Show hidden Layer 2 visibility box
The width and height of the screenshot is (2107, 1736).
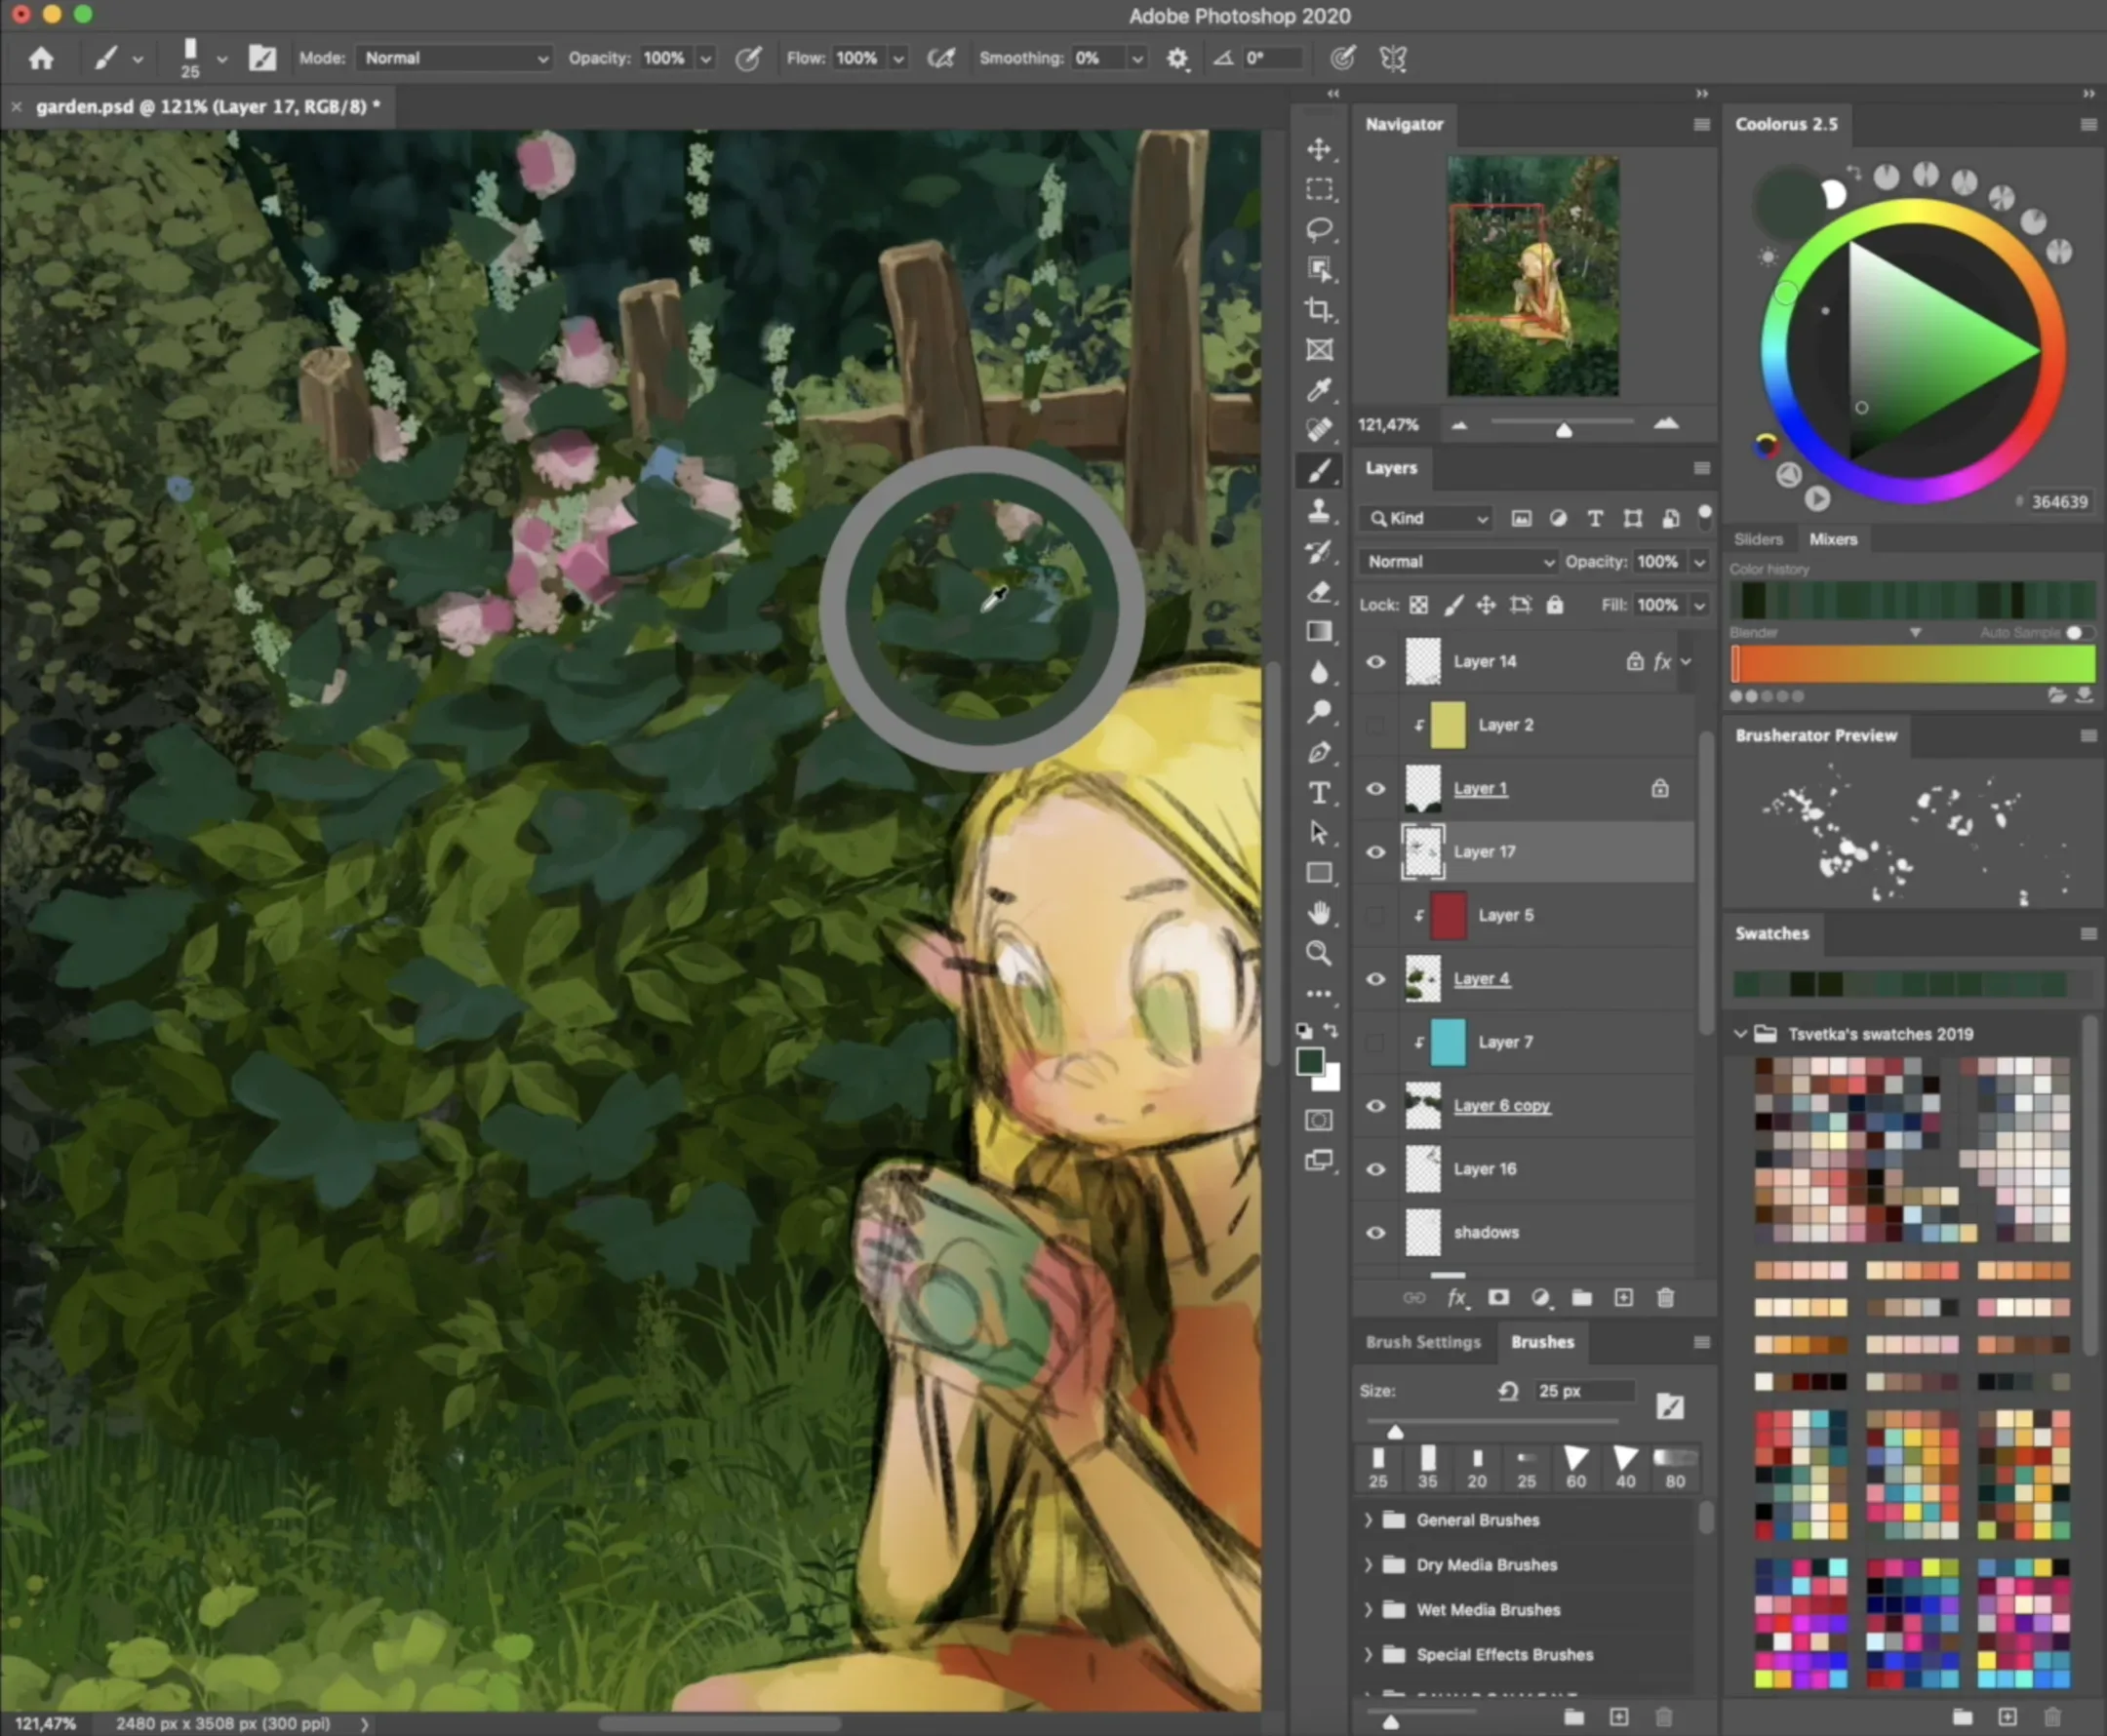pos(1376,725)
